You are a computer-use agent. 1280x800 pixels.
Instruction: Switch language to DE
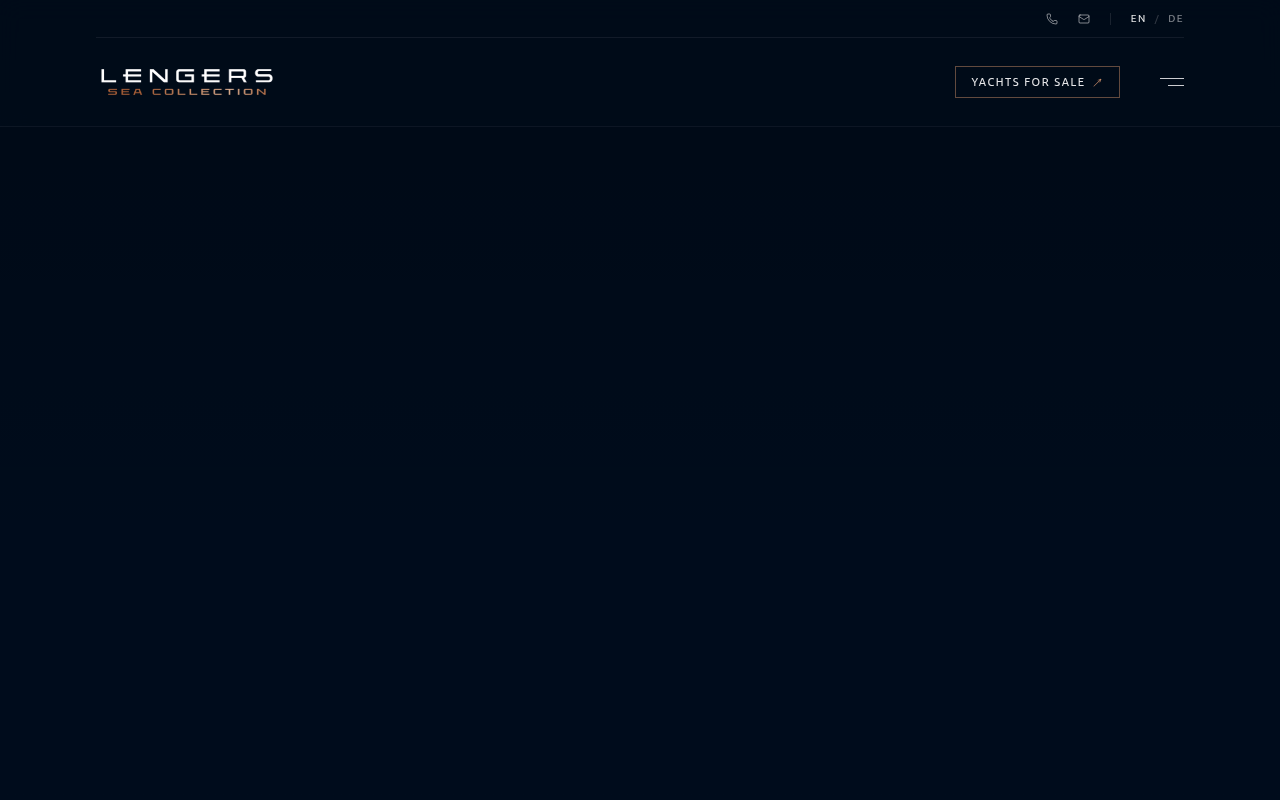[1176, 19]
